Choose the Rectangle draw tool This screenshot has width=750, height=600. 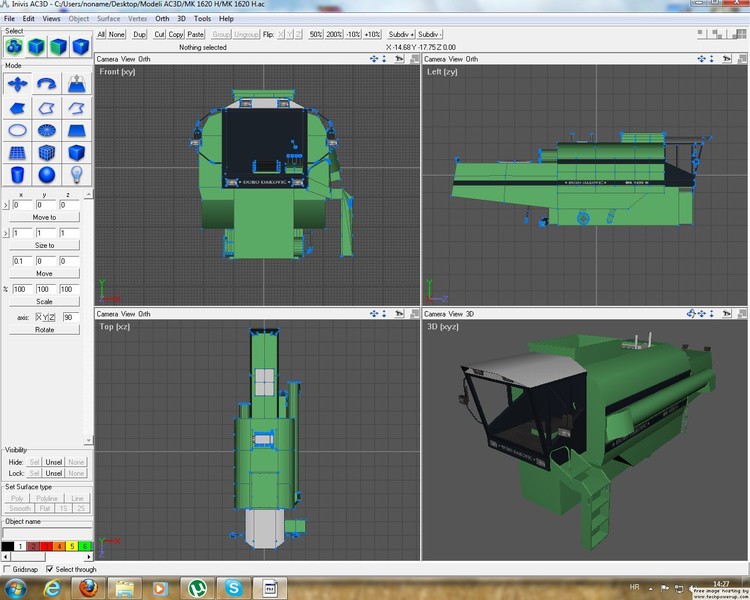click(x=76, y=130)
